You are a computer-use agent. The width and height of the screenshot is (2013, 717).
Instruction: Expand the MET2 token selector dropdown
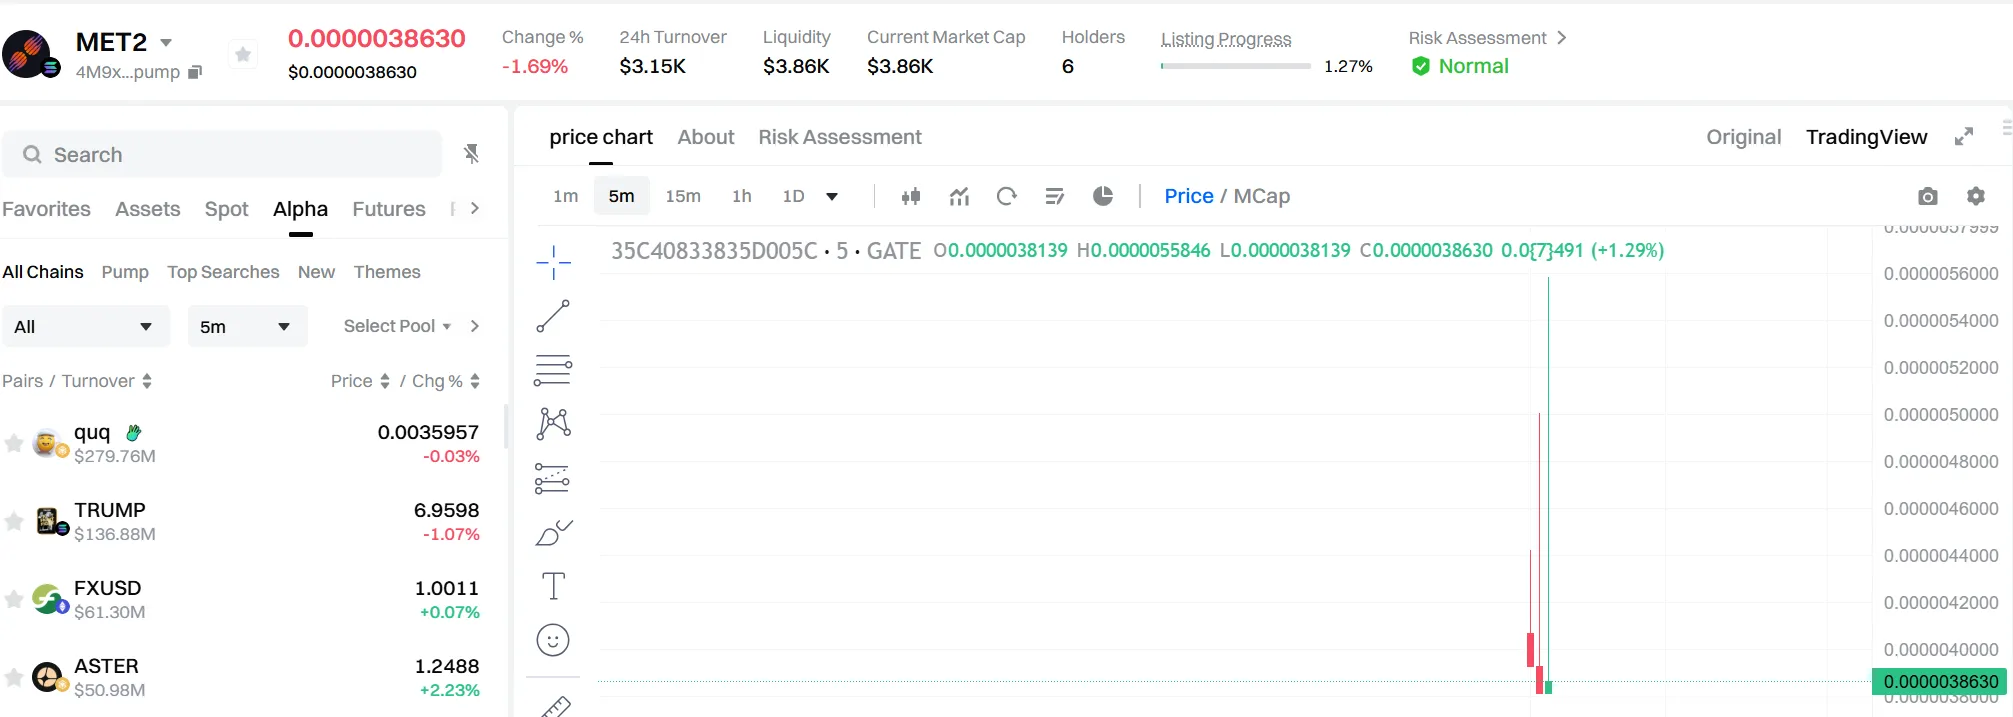pyautogui.click(x=166, y=43)
